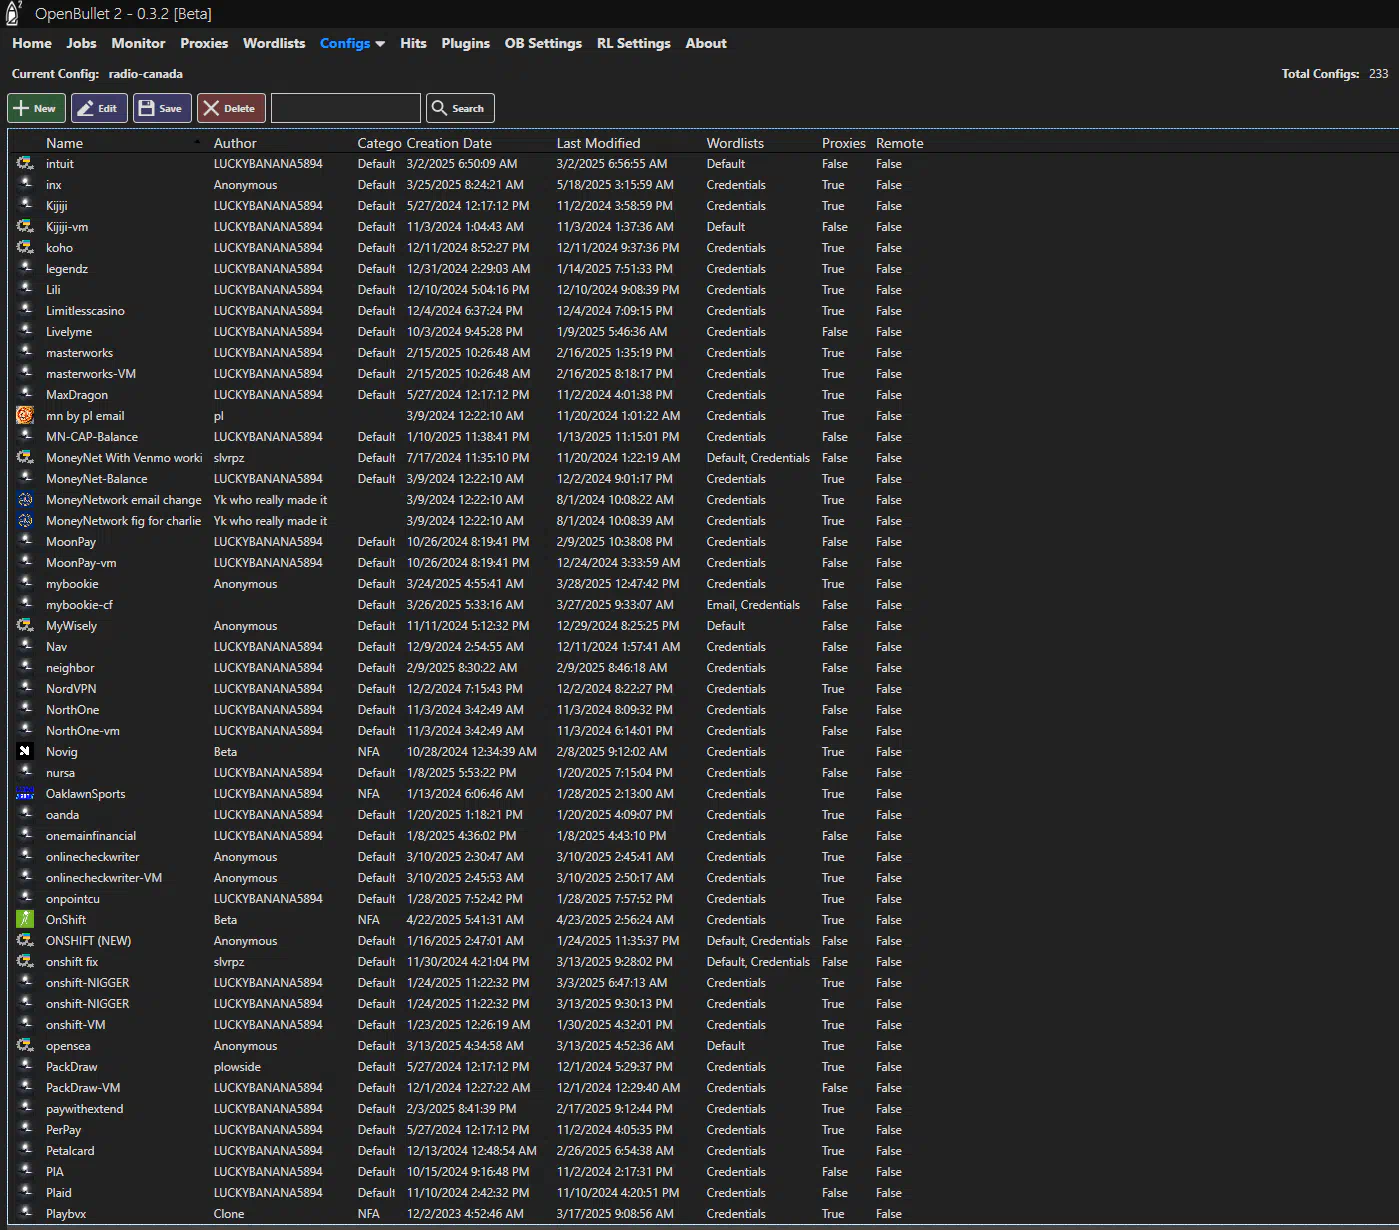The image size is (1399, 1230).
Task: Click the icon next to Limitlesscasino
Action: [x=25, y=311]
